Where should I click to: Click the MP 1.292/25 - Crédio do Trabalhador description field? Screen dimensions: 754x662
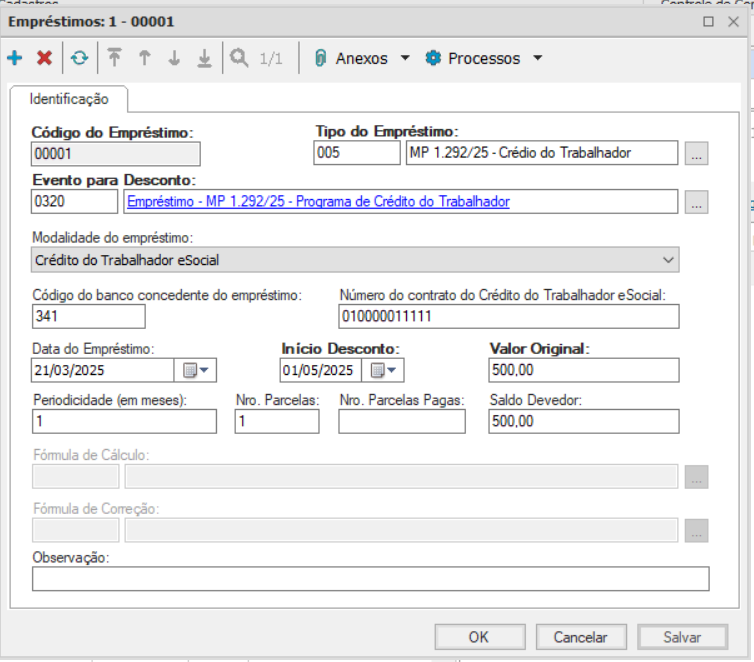coord(542,153)
